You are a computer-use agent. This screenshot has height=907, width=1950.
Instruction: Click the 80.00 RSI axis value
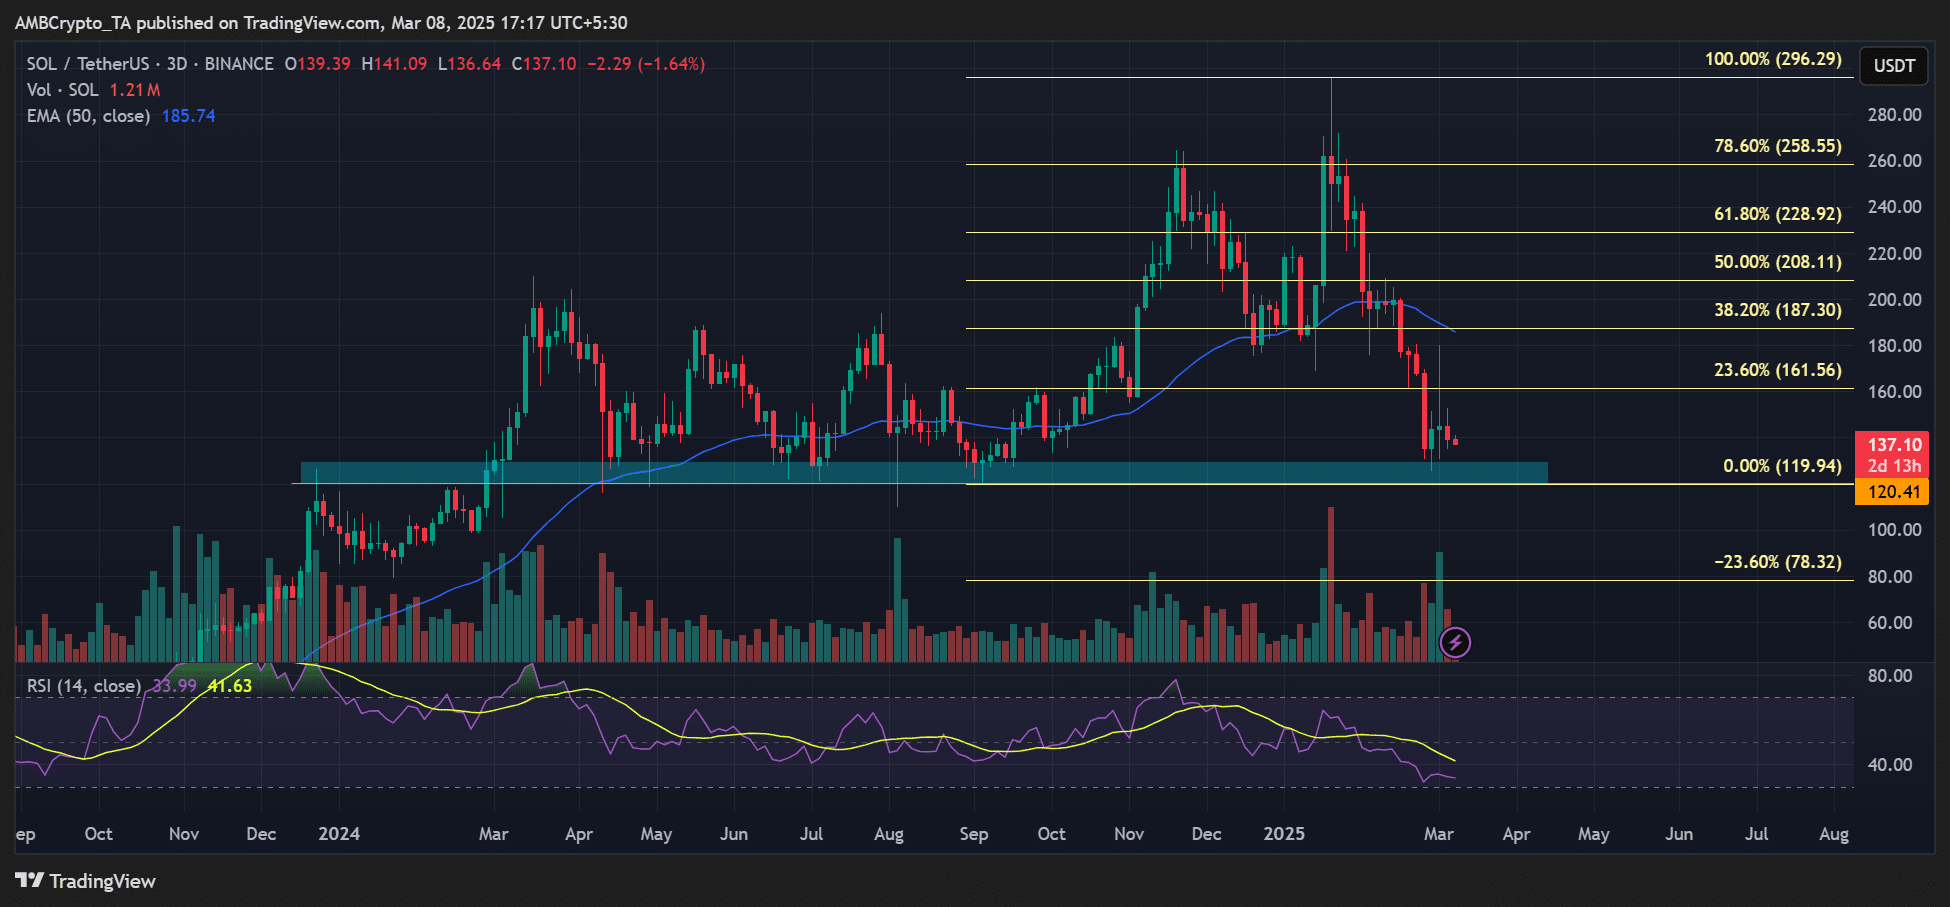pyautogui.click(x=1890, y=676)
